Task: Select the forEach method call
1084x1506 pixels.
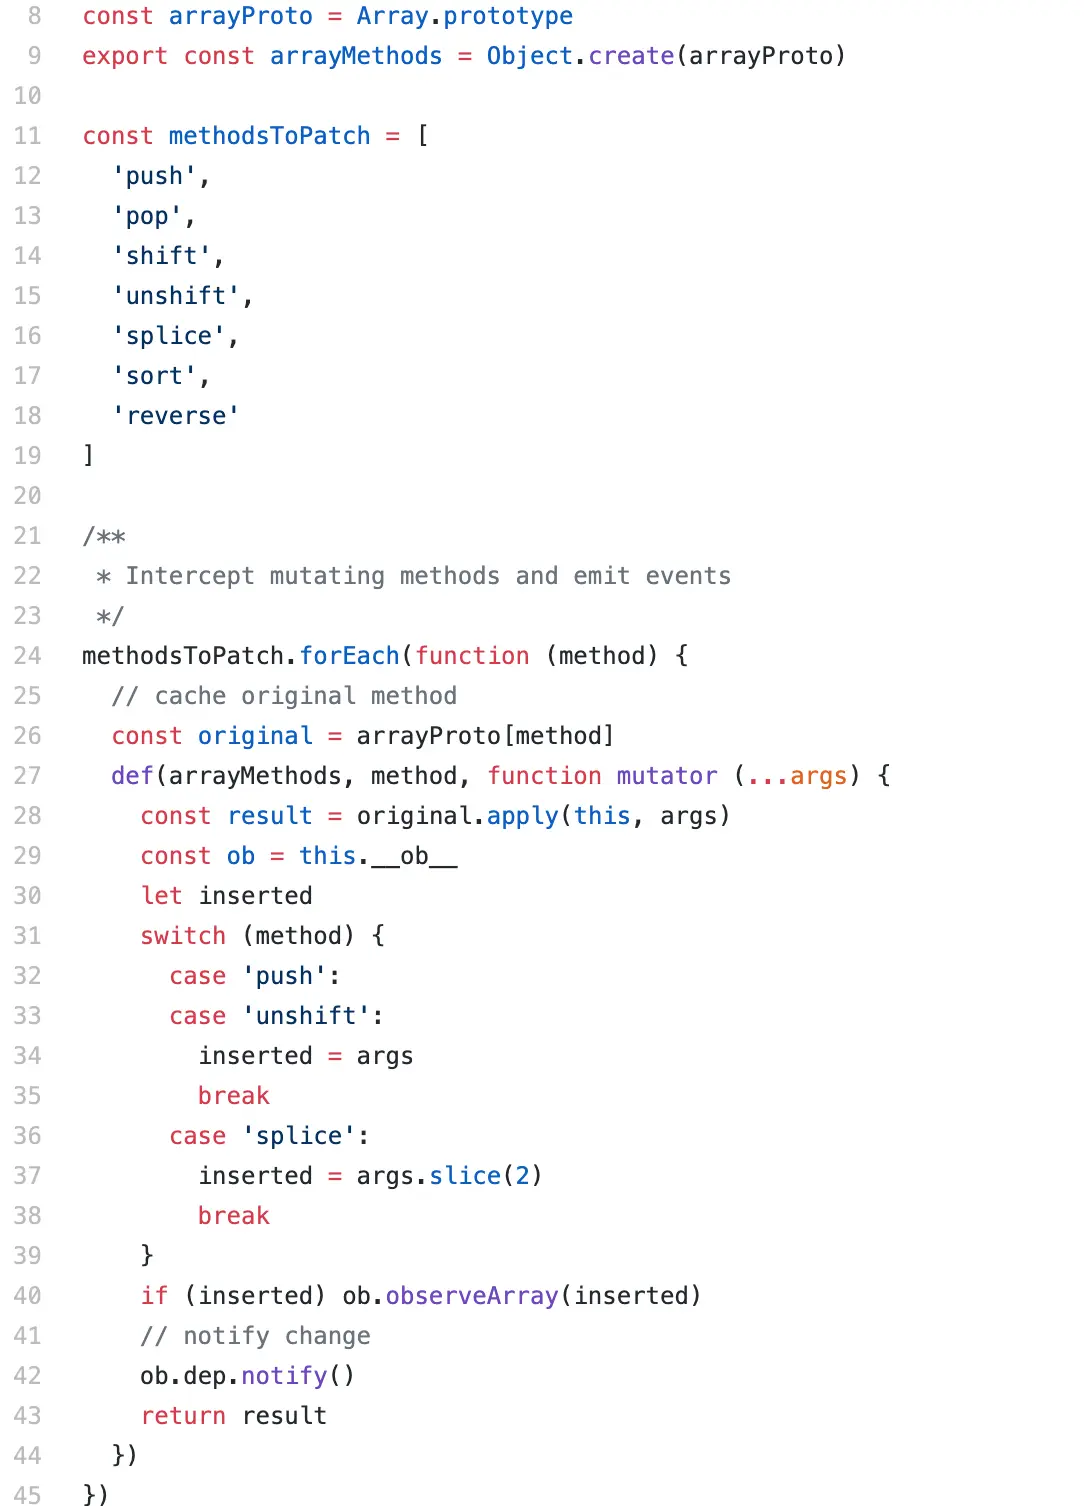Action: (x=349, y=656)
